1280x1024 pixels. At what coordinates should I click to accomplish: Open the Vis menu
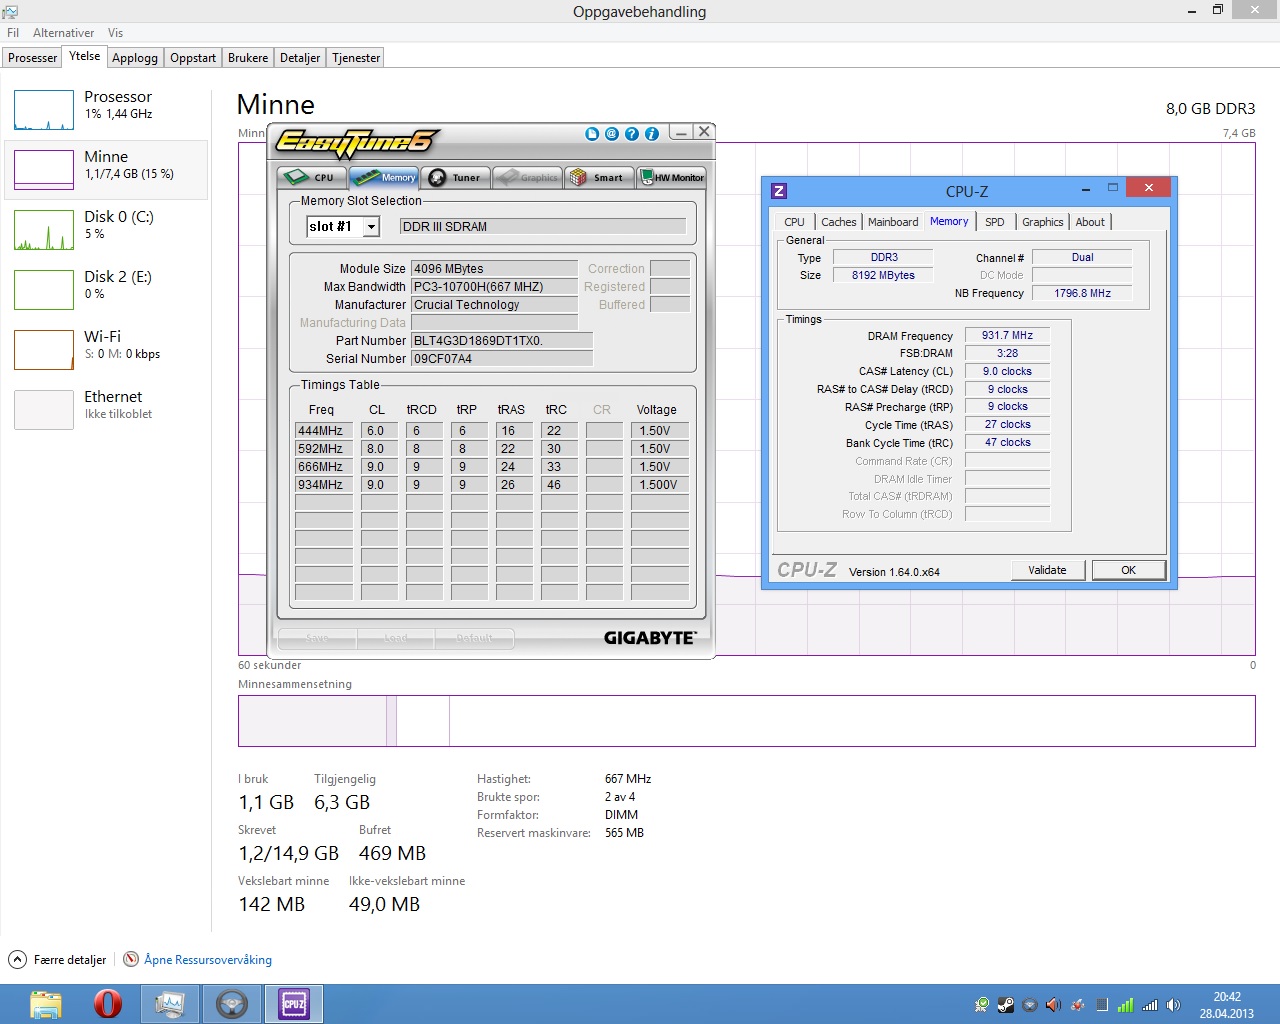coord(115,33)
